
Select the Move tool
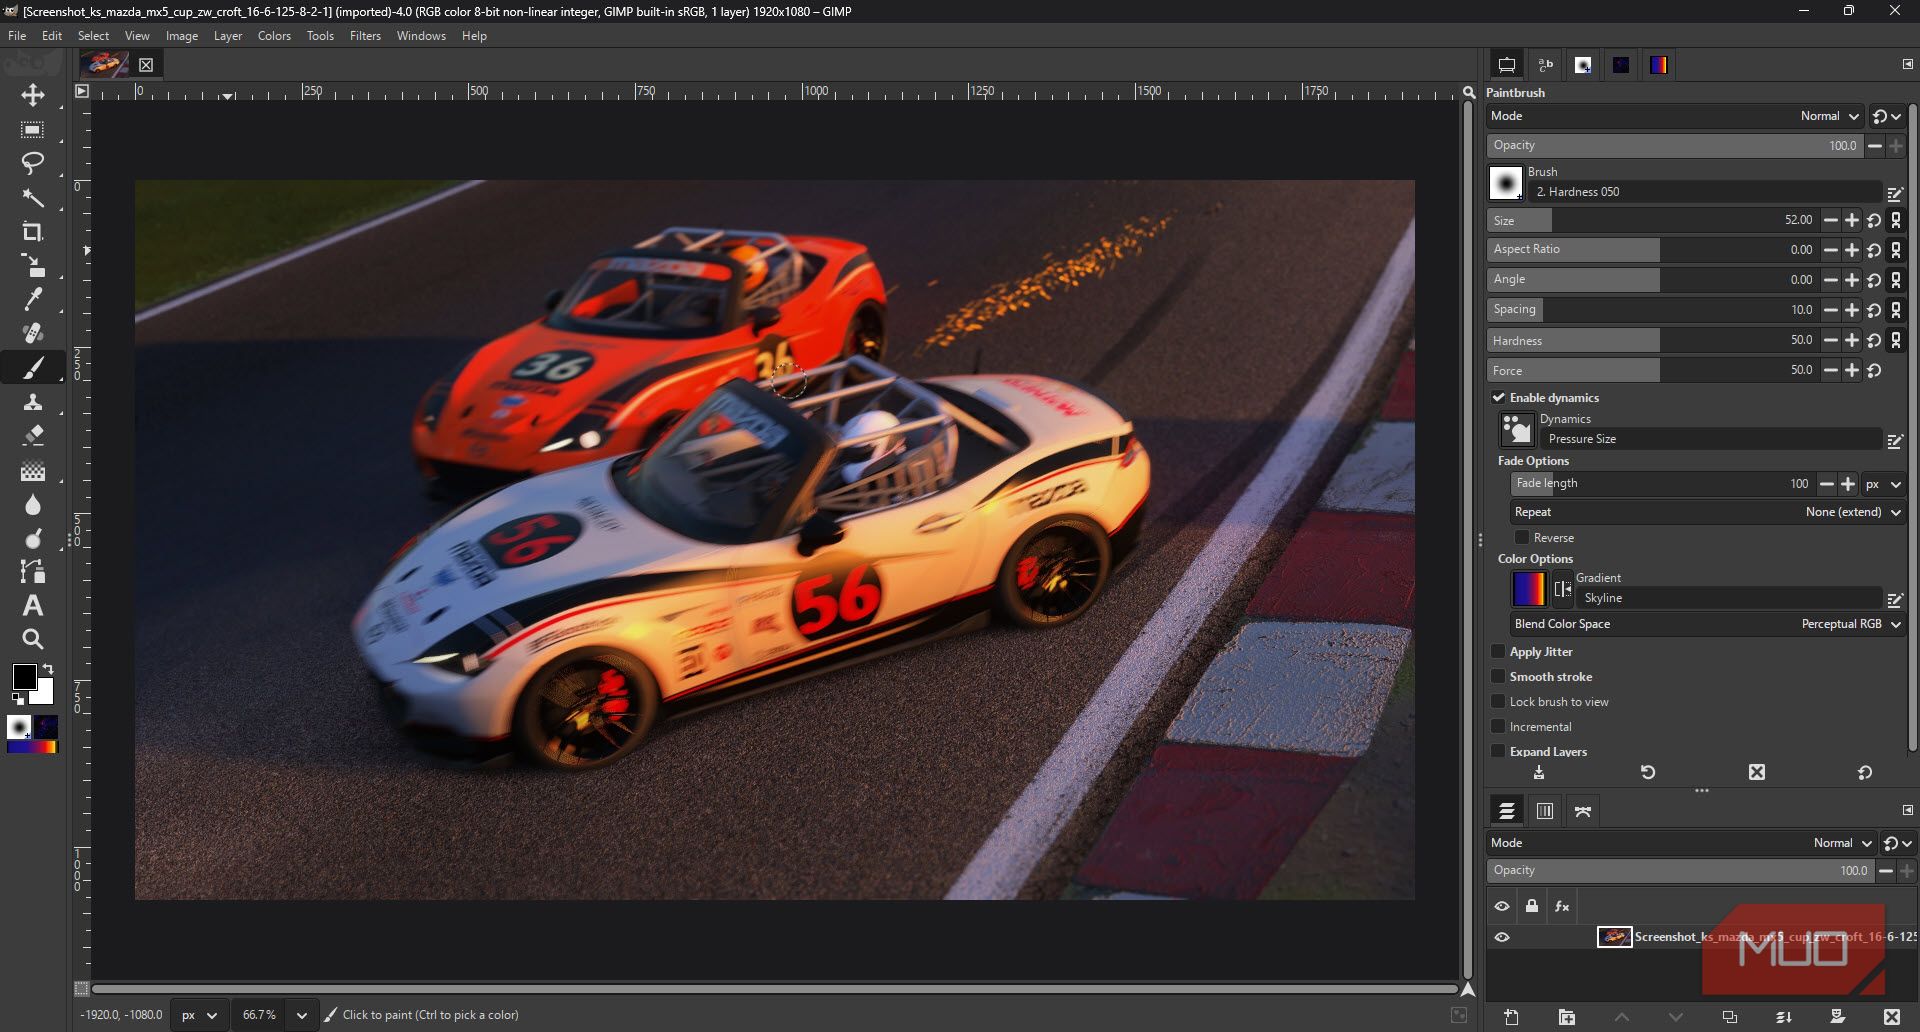click(33, 95)
